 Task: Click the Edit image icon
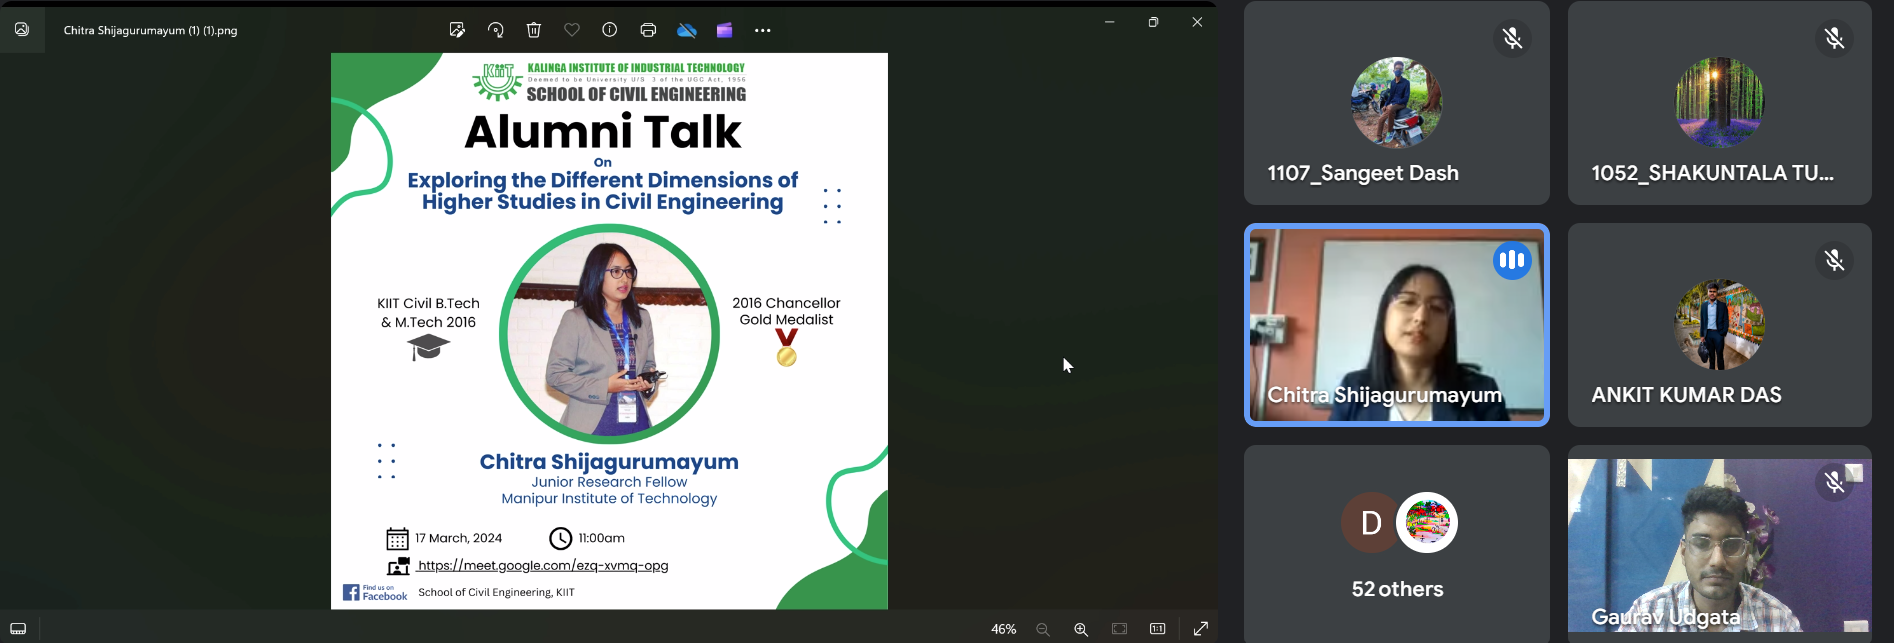click(x=457, y=30)
